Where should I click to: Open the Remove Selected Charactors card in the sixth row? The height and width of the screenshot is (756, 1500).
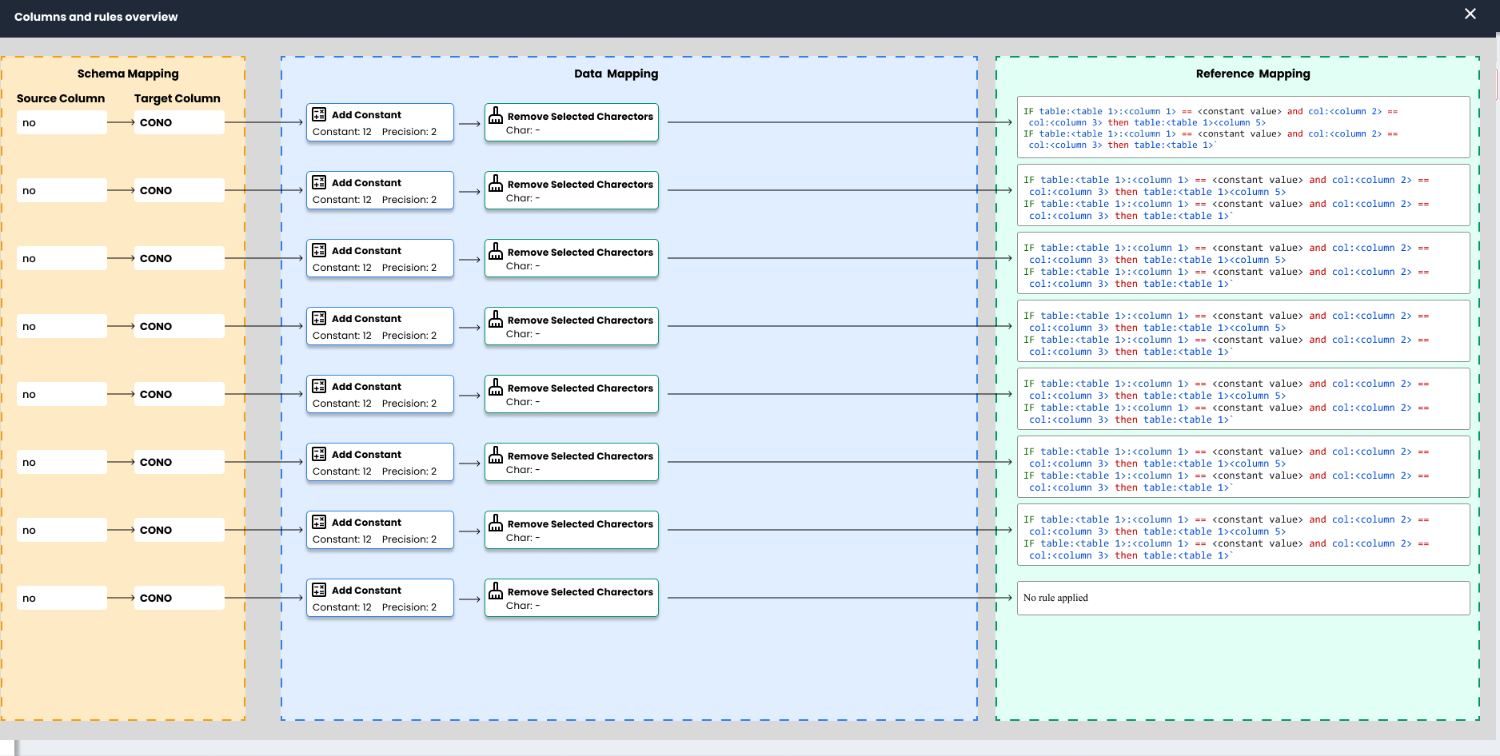pyautogui.click(x=572, y=462)
